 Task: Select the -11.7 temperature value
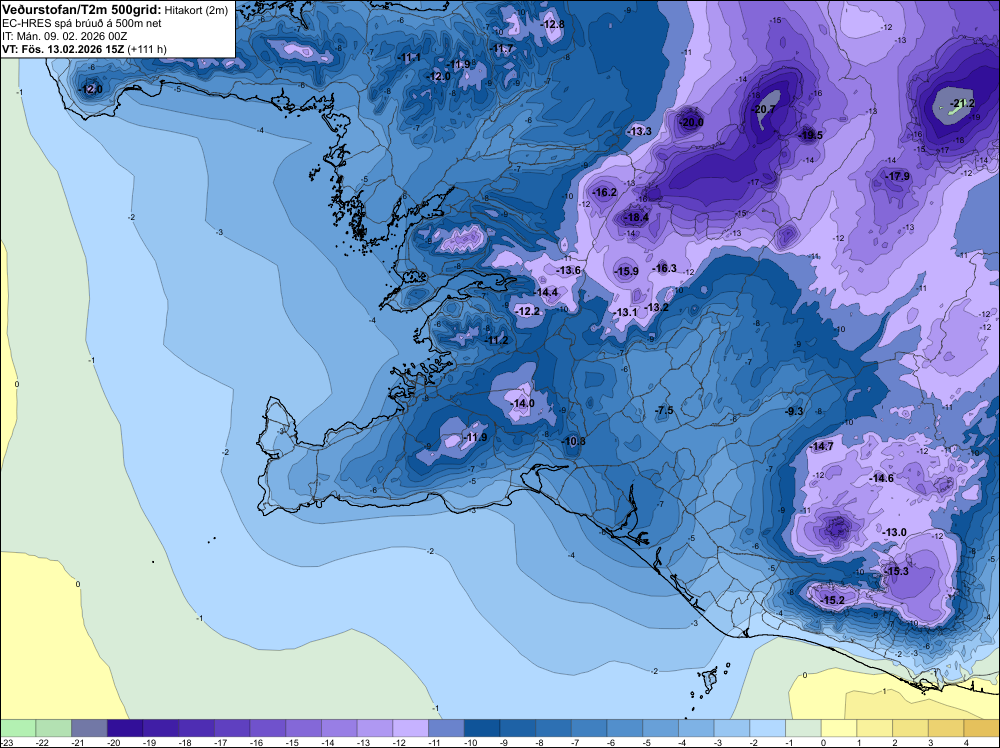pos(502,48)
